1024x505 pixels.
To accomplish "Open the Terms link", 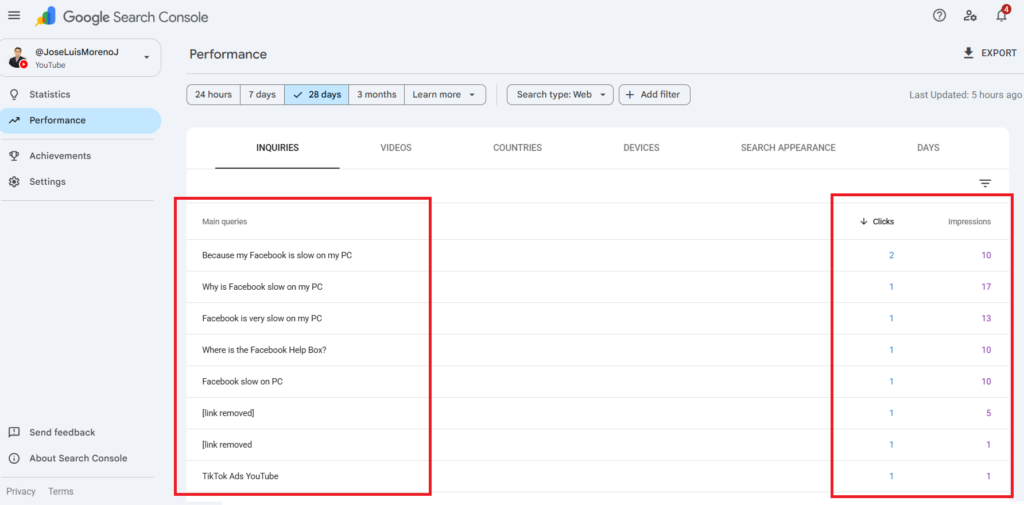I will 61,491.
